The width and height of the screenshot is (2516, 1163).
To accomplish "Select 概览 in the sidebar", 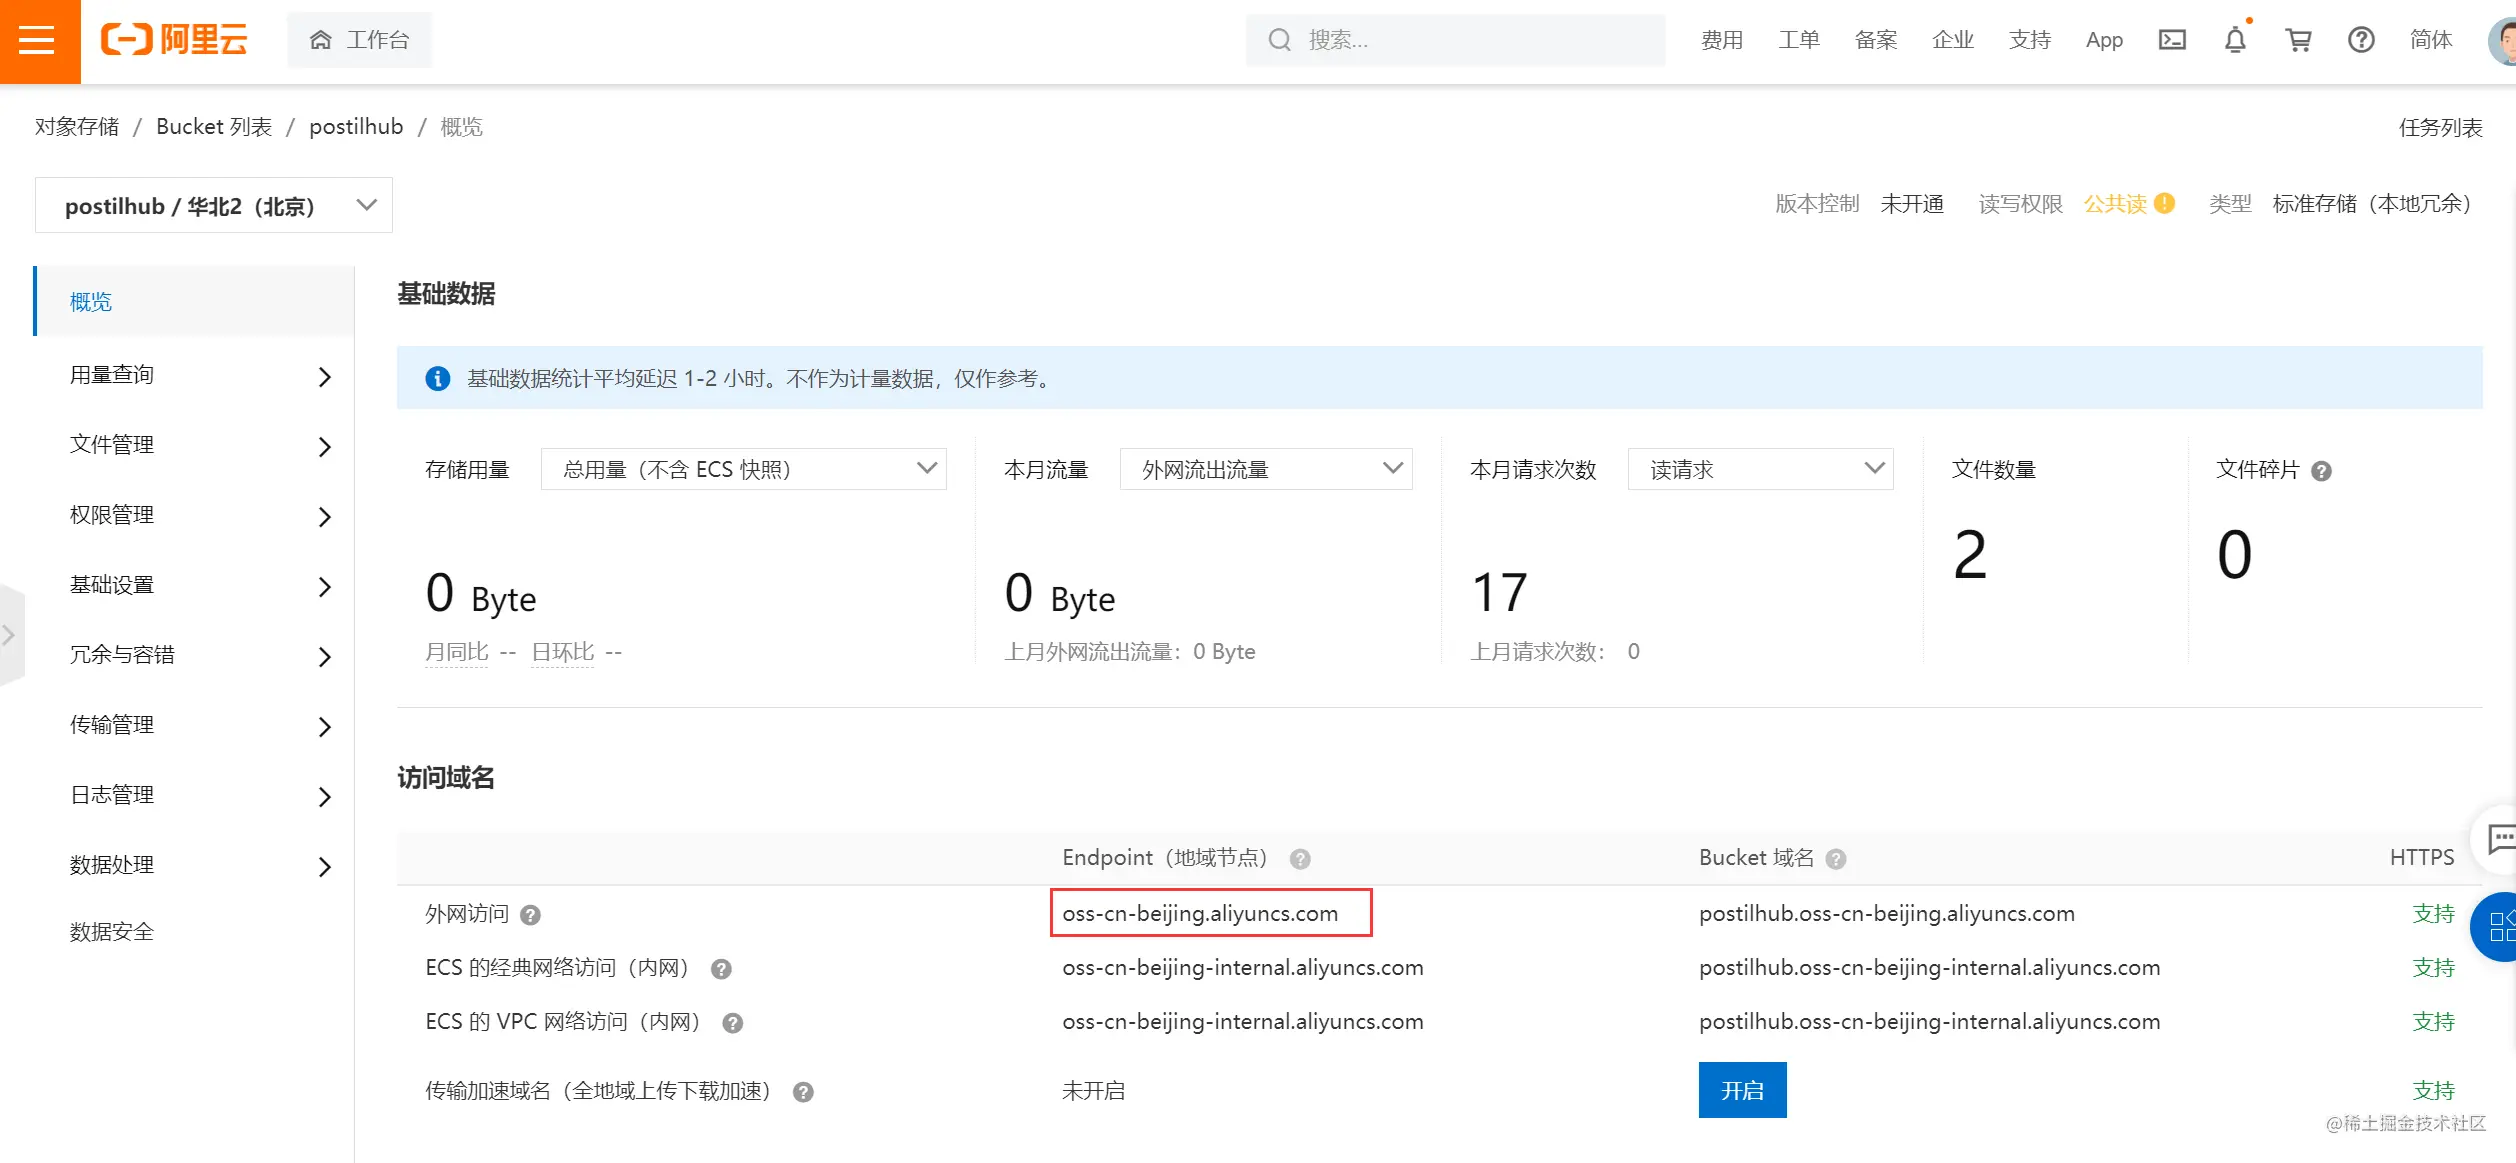I will point(195,301).
